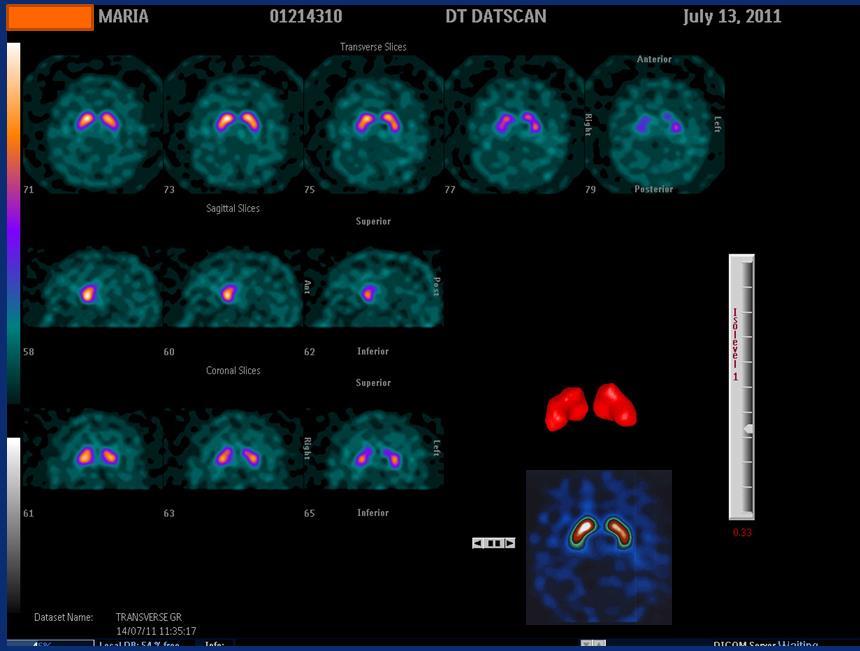Screen dimensions: 860x651
Task: Select transverse slice 77 image
Action: 514,124
